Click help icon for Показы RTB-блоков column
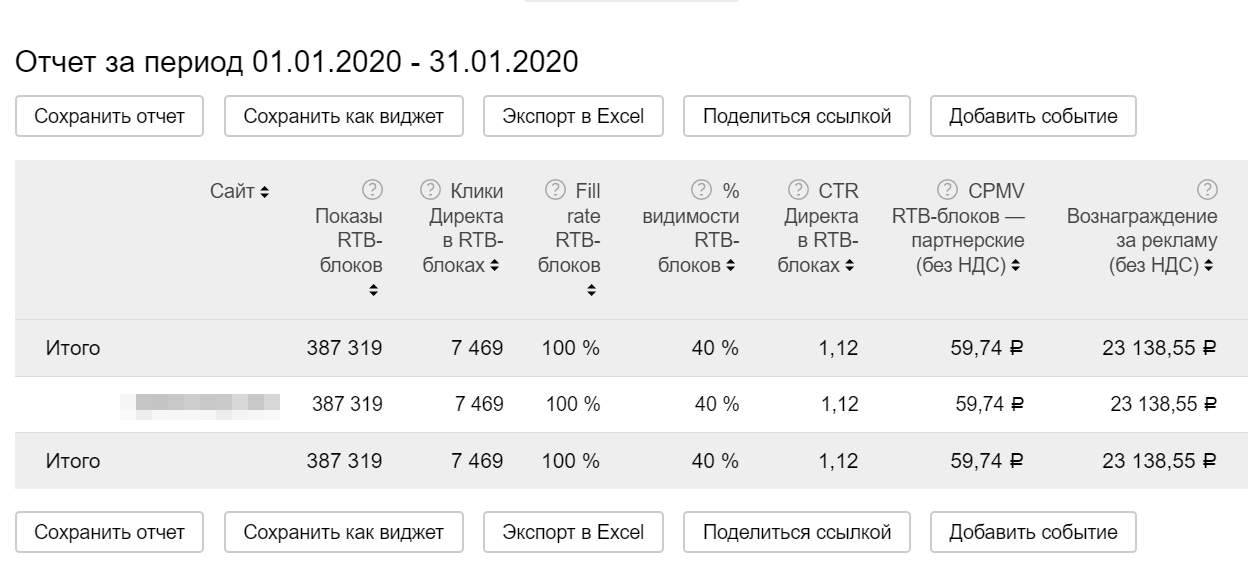Image resolution: width=1260 pixels, height=564 pixels. coord(372,190)
